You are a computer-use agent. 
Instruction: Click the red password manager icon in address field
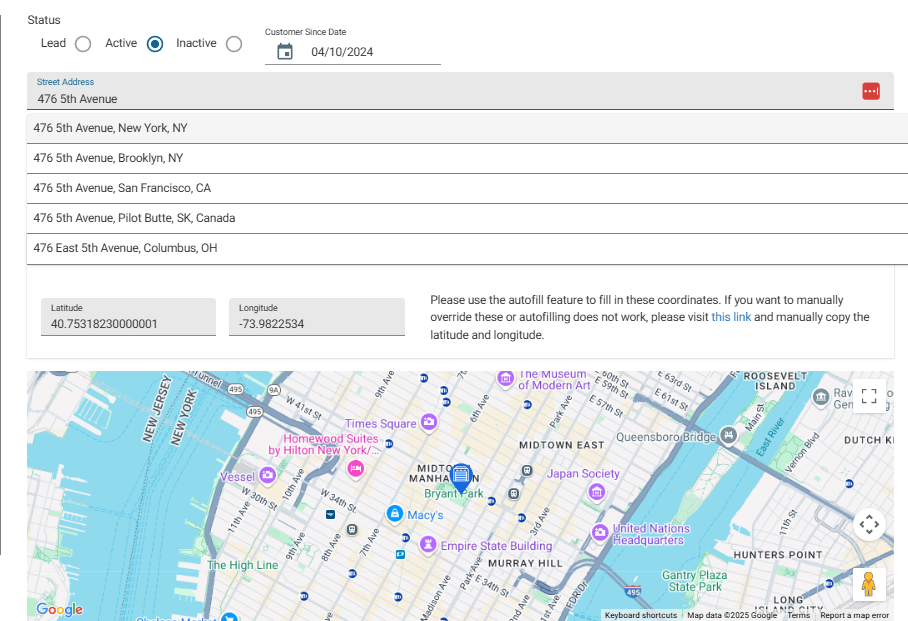point(870,91)
